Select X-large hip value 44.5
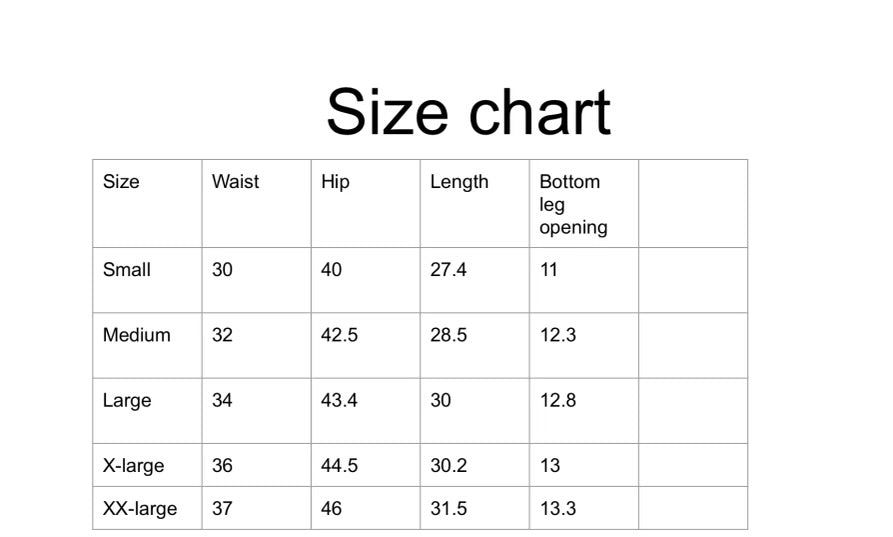 click(339, 466)
